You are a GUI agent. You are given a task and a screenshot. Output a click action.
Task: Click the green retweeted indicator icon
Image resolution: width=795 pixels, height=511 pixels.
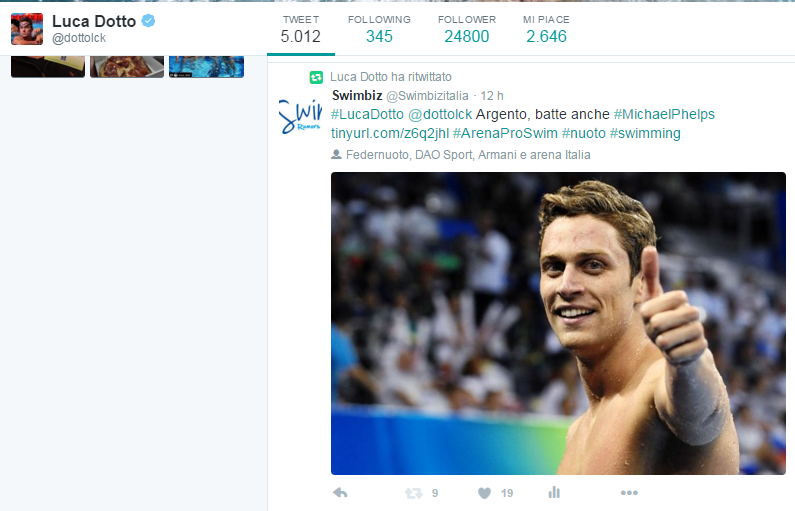pos(316,77)
